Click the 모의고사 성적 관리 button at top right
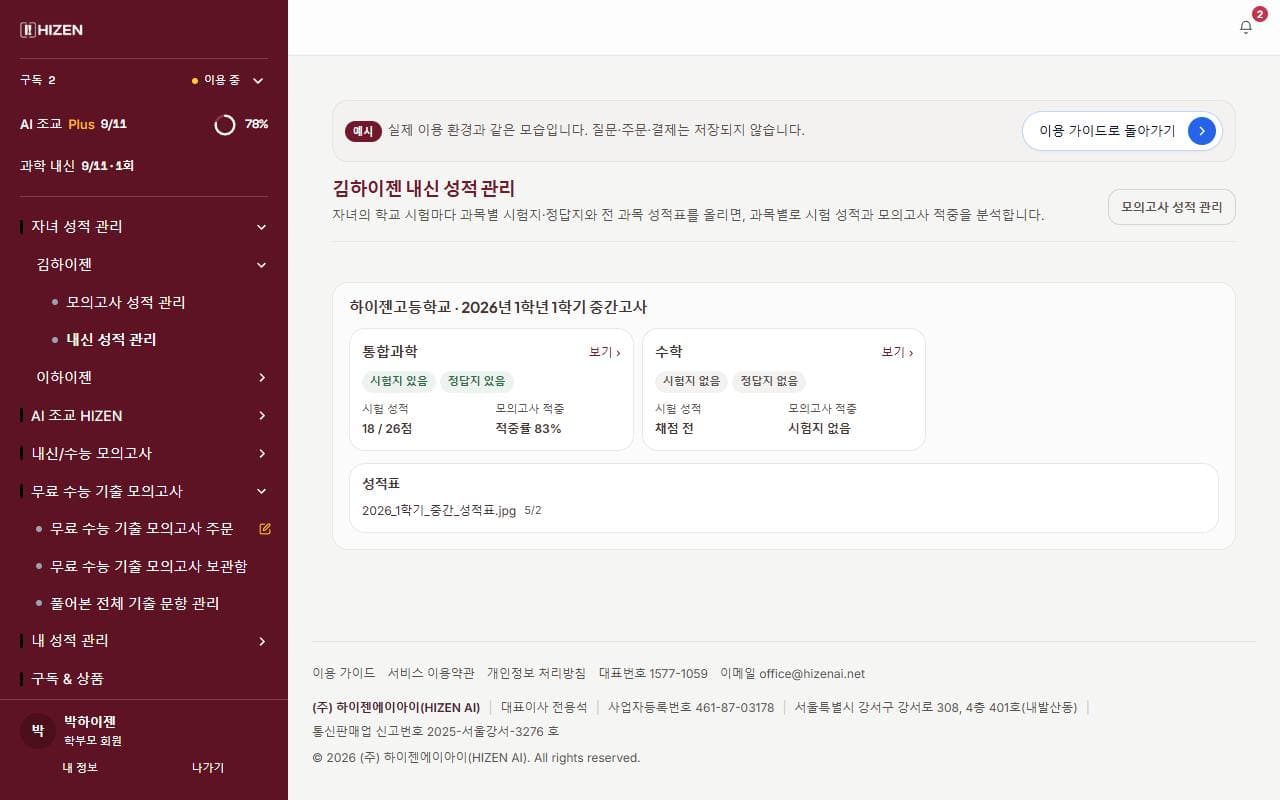The width and height of the screenshot is (1280, 800). click(x=1171, y=207)
